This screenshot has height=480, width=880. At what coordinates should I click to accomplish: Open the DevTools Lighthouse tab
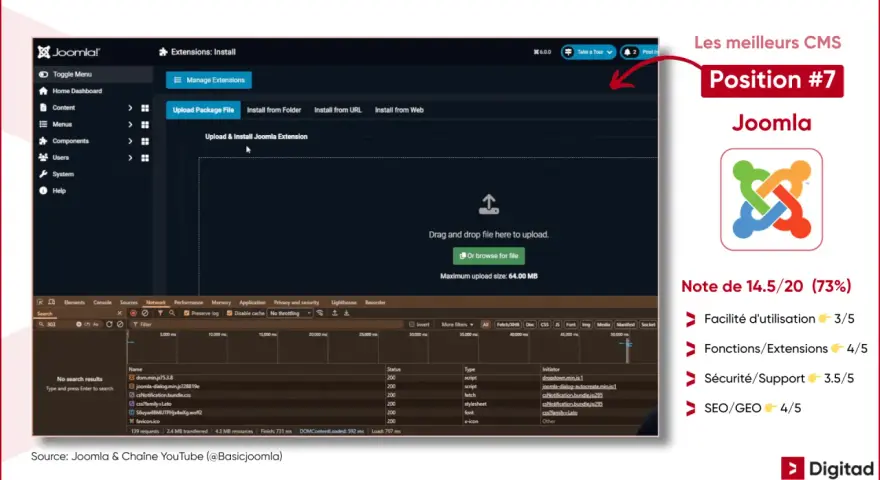(343, 303)
